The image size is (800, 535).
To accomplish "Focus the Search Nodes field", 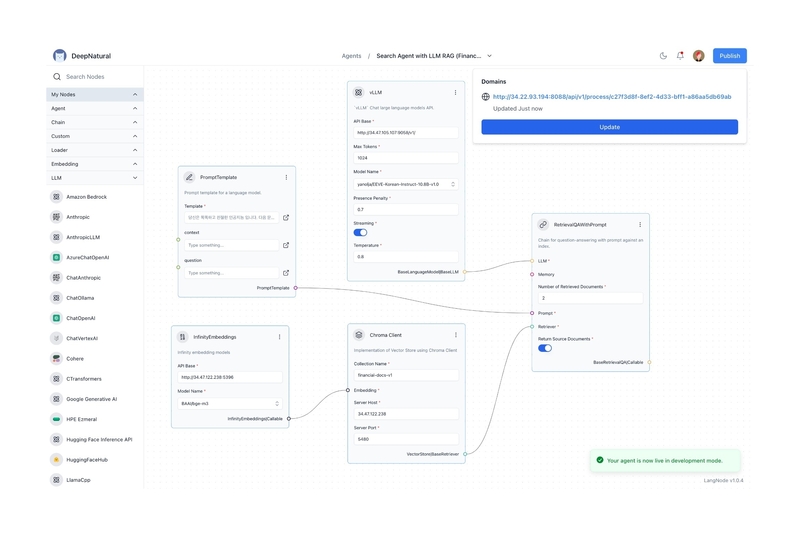I will pos(94,77).
